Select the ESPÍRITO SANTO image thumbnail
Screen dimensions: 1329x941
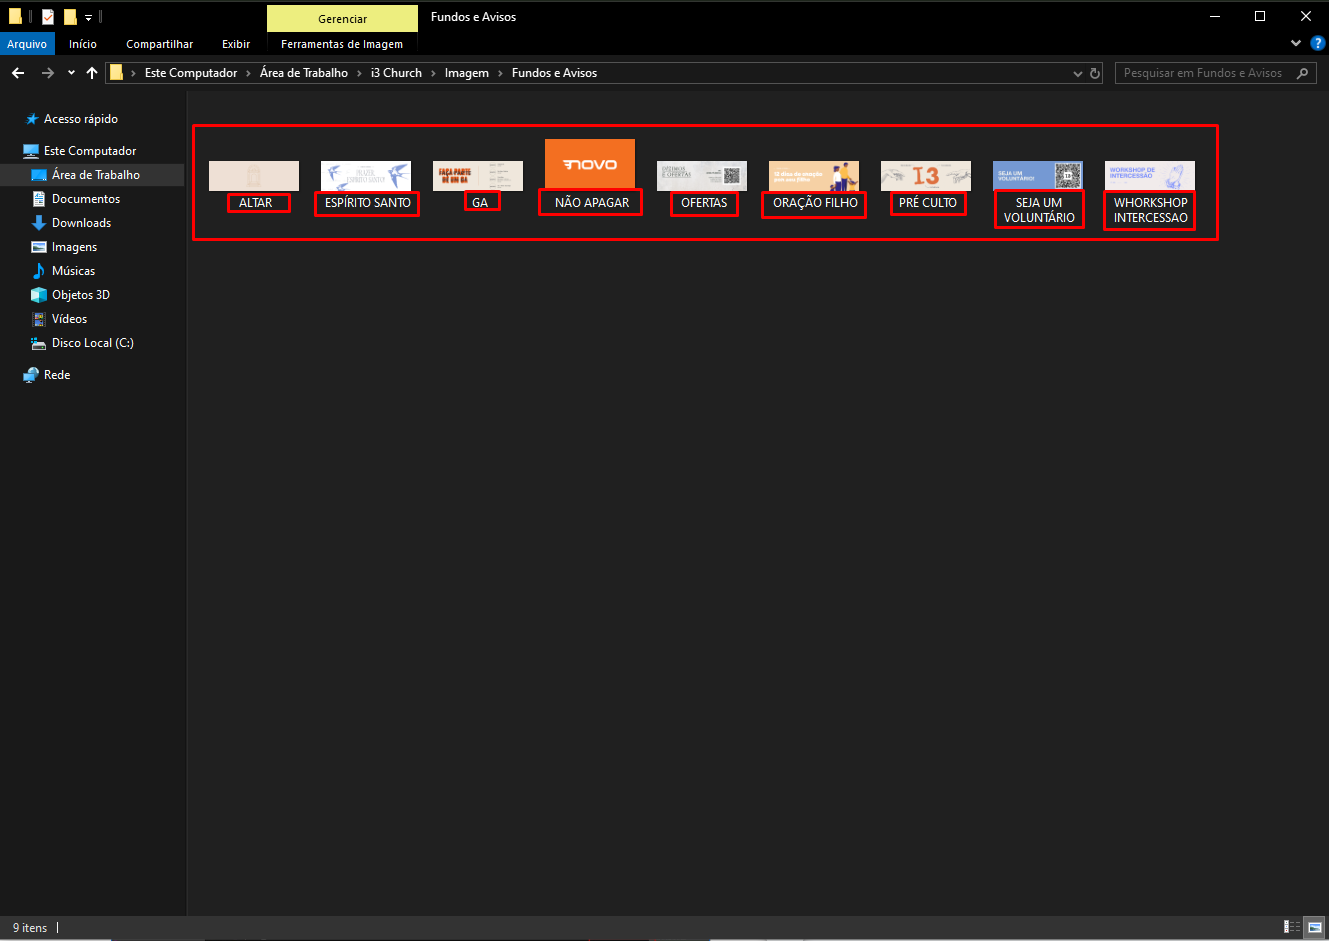coord(366,176)
